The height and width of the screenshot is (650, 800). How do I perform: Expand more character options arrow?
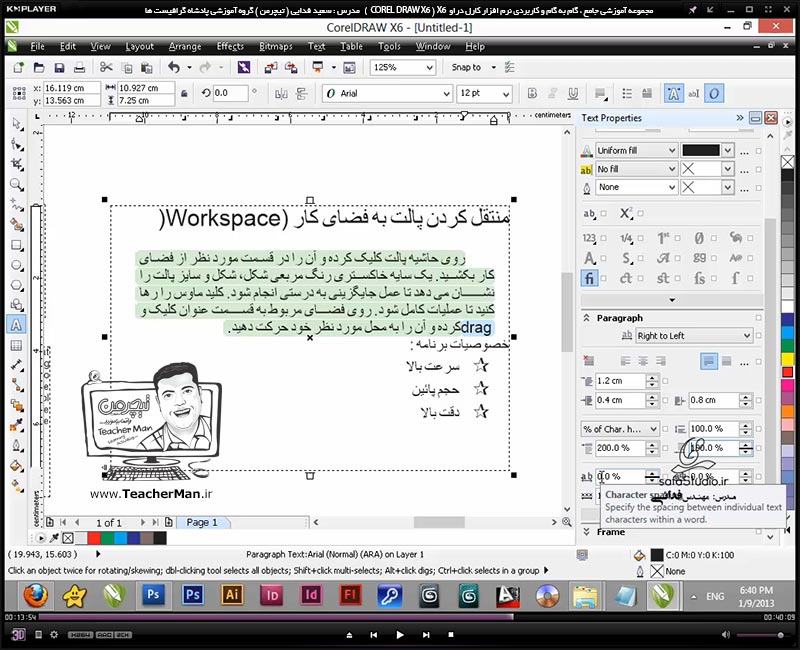click(671, 300)
